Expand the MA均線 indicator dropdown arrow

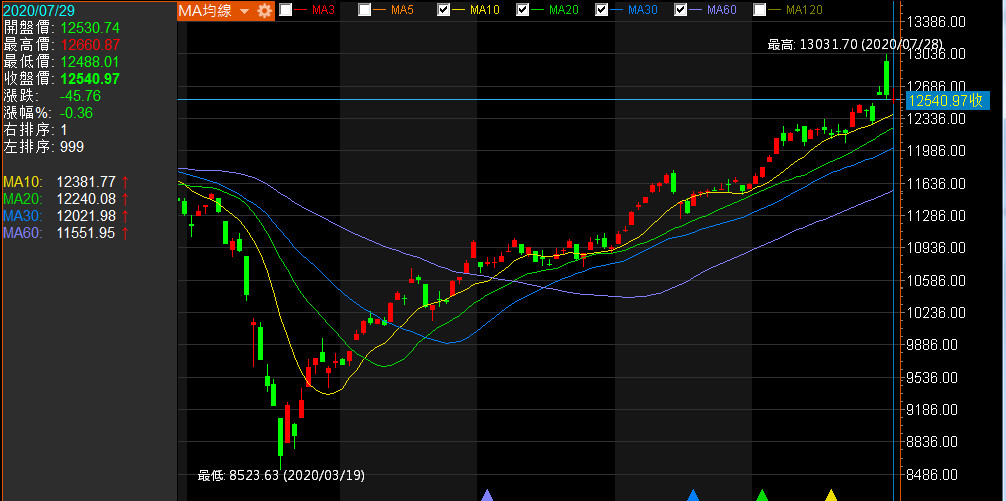[x=244, y=11]
